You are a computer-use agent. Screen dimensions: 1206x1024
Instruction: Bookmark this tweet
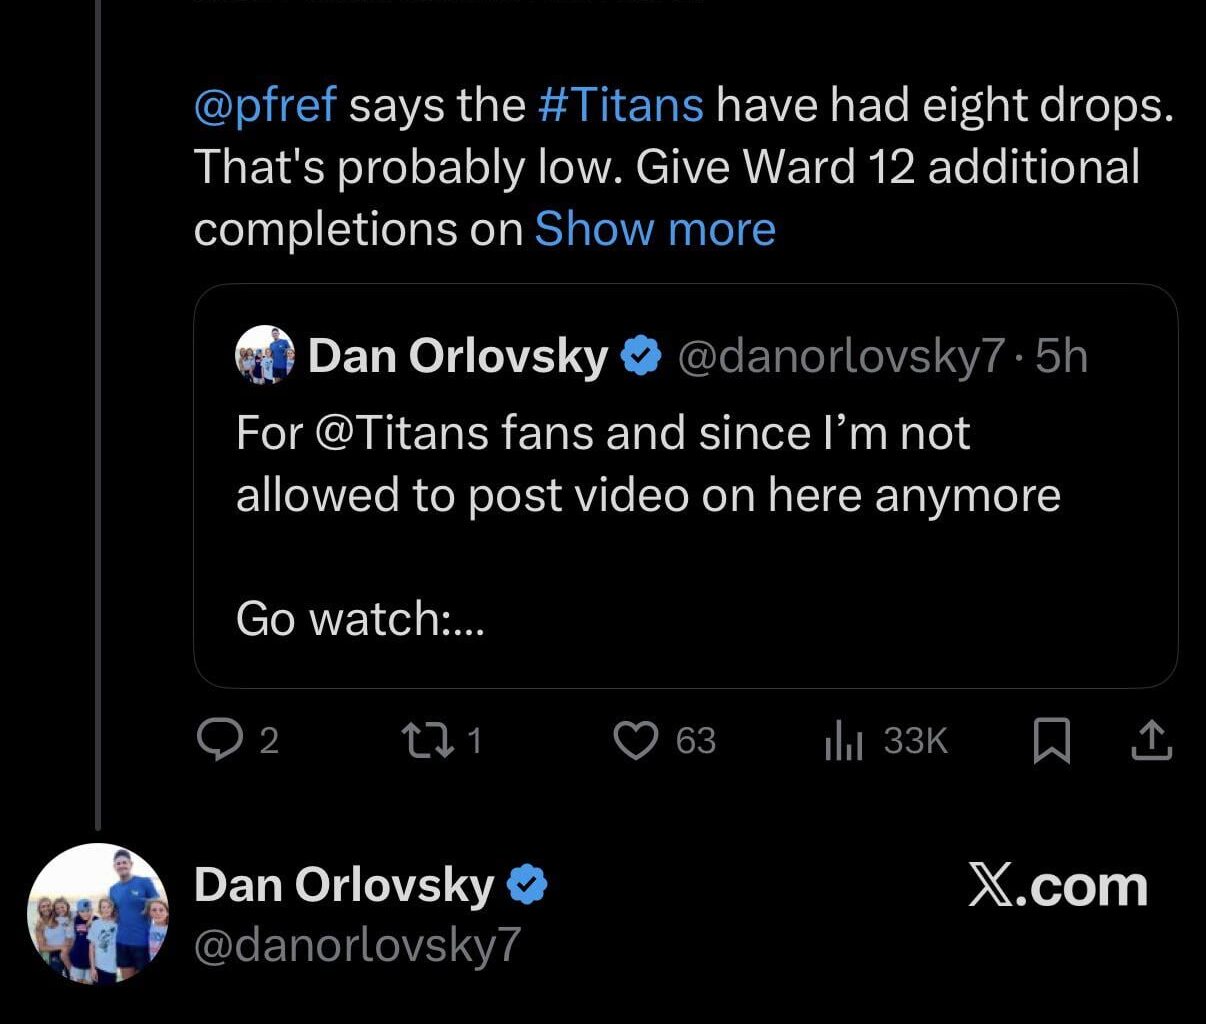click(x=1051, y=741)
